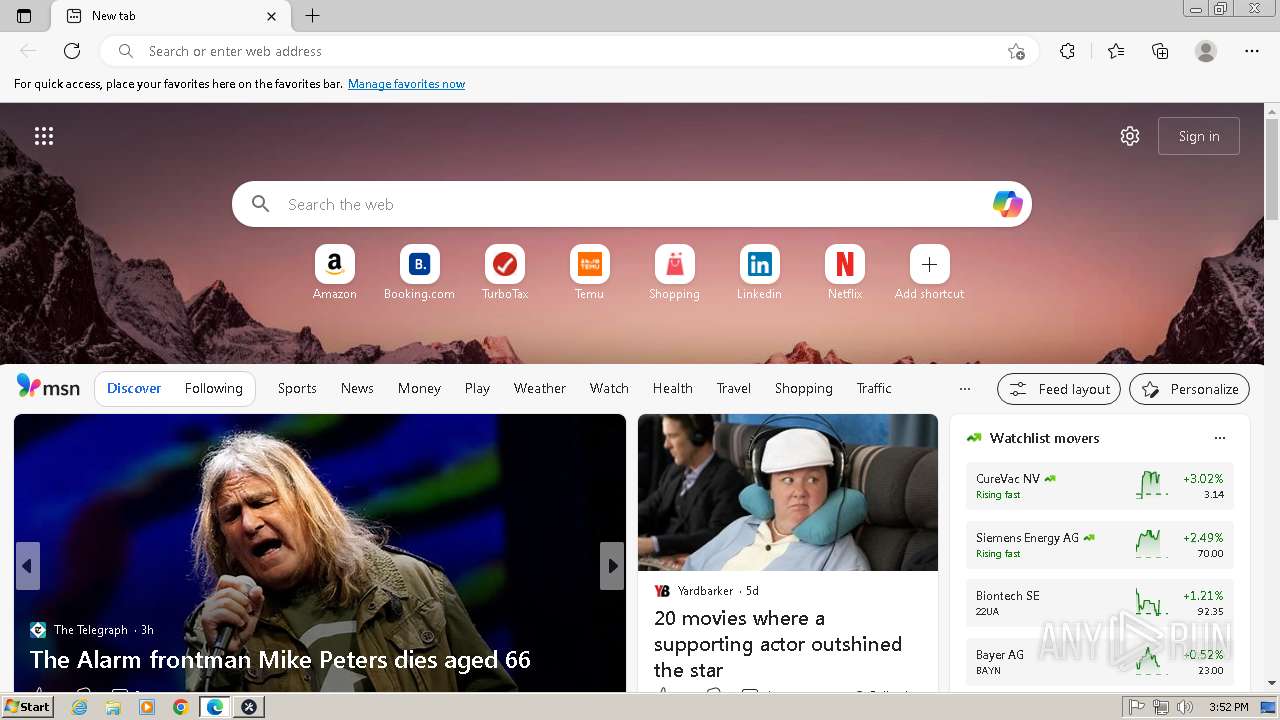1280x720 pixels.
Task: Click the page vertical scrollbar
Action: tap(1272, 170)
